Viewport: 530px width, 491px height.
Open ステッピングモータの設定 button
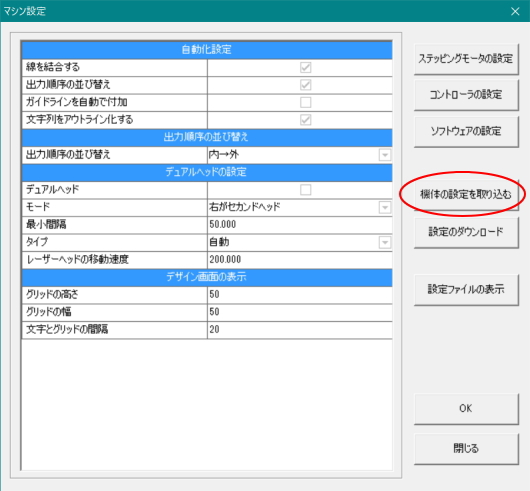tap(466, 59)
